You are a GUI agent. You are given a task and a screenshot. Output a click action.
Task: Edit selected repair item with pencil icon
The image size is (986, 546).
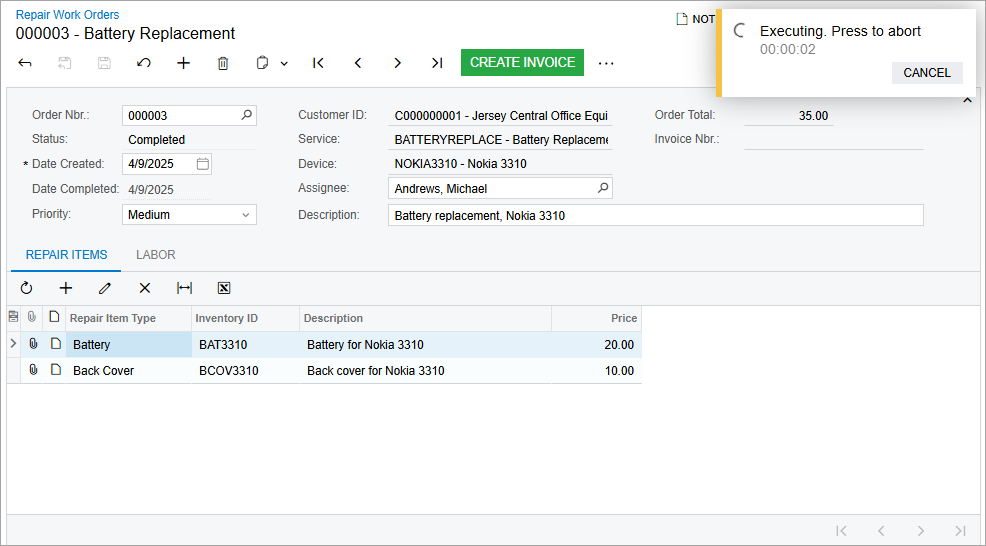coord(105,288)
